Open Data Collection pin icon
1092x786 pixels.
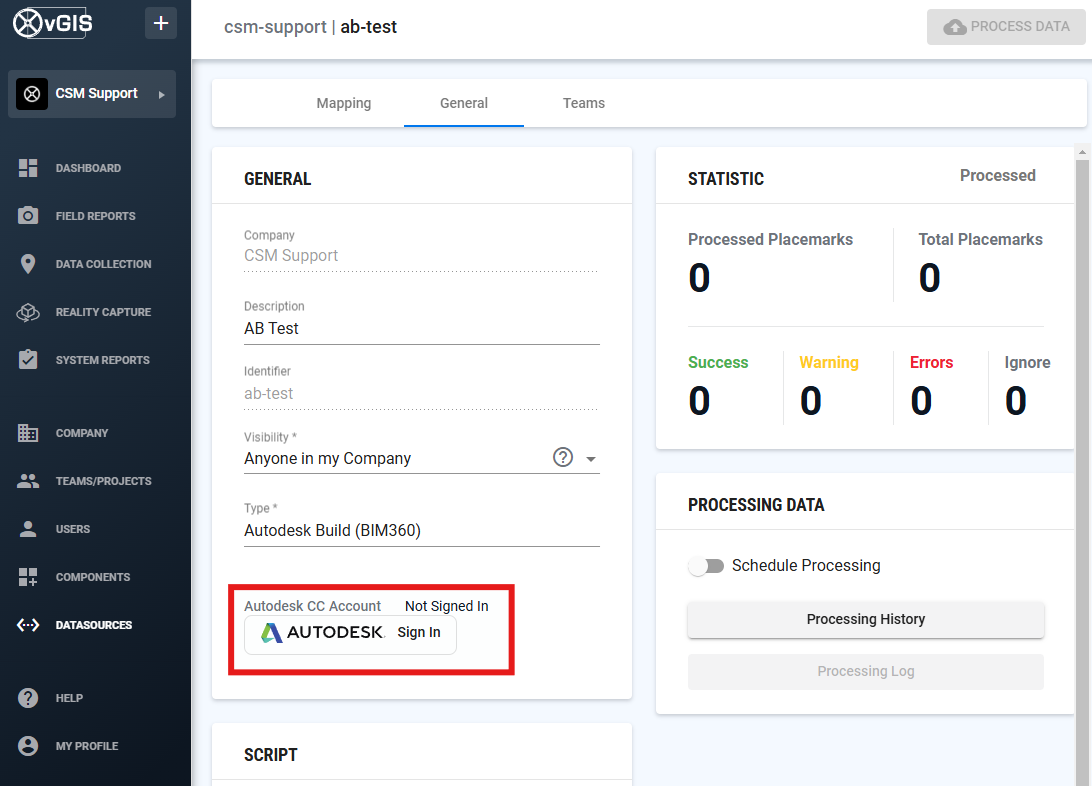[28, 264]
